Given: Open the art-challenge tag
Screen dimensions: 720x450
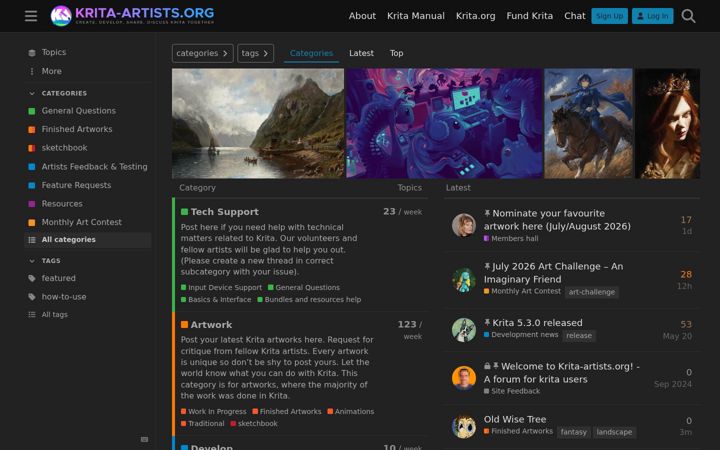Looking at the screenshot, I should click(x=591, y=292).
